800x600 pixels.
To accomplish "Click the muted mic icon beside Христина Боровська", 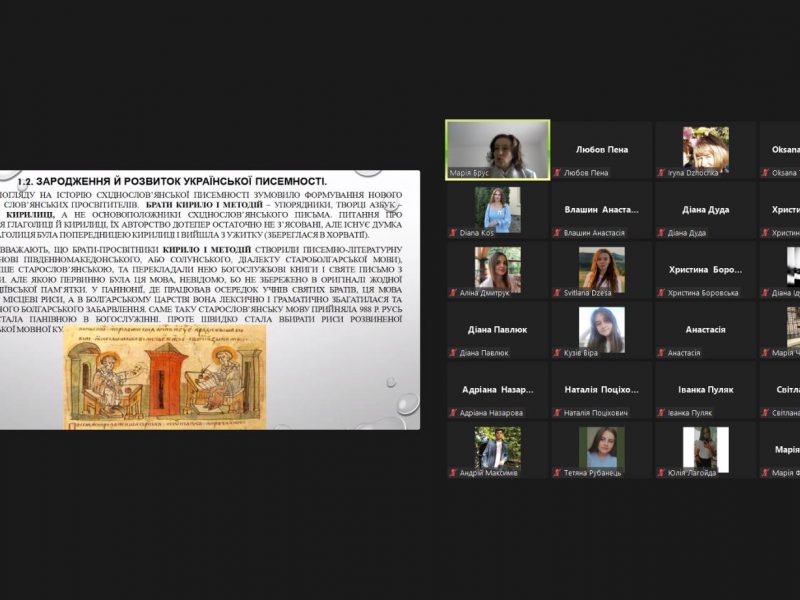I will point(661,293).
